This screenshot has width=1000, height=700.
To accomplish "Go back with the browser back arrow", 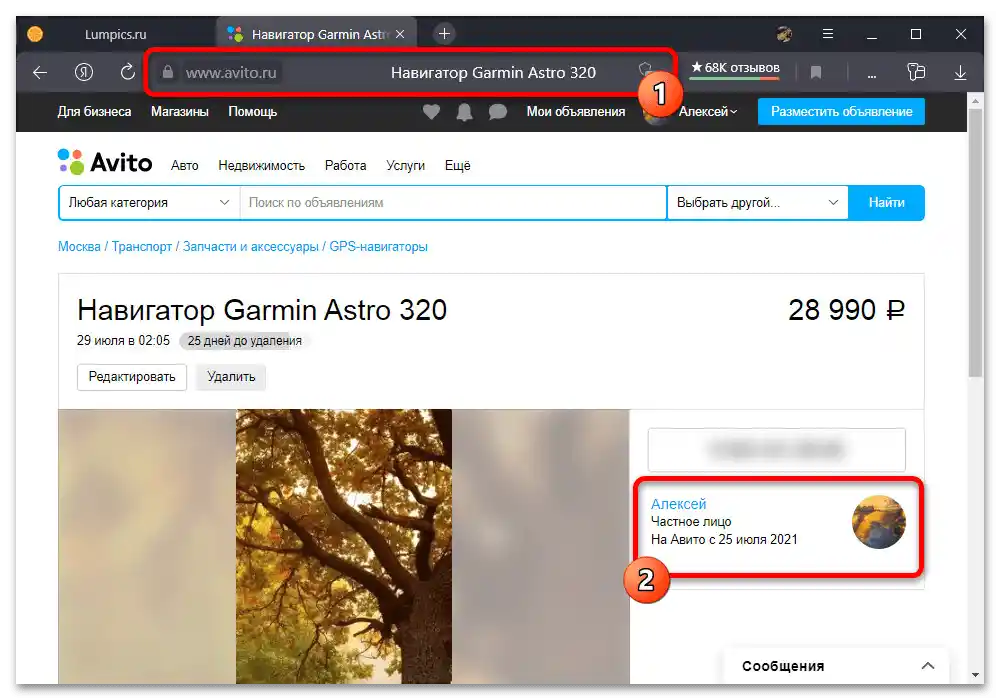I will [40, 73].
